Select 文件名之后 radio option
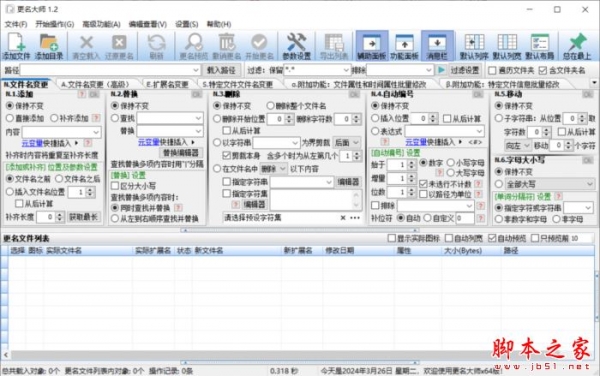This screenshot has width=600, height=376. pyautogui.click(x=59, y=179)
